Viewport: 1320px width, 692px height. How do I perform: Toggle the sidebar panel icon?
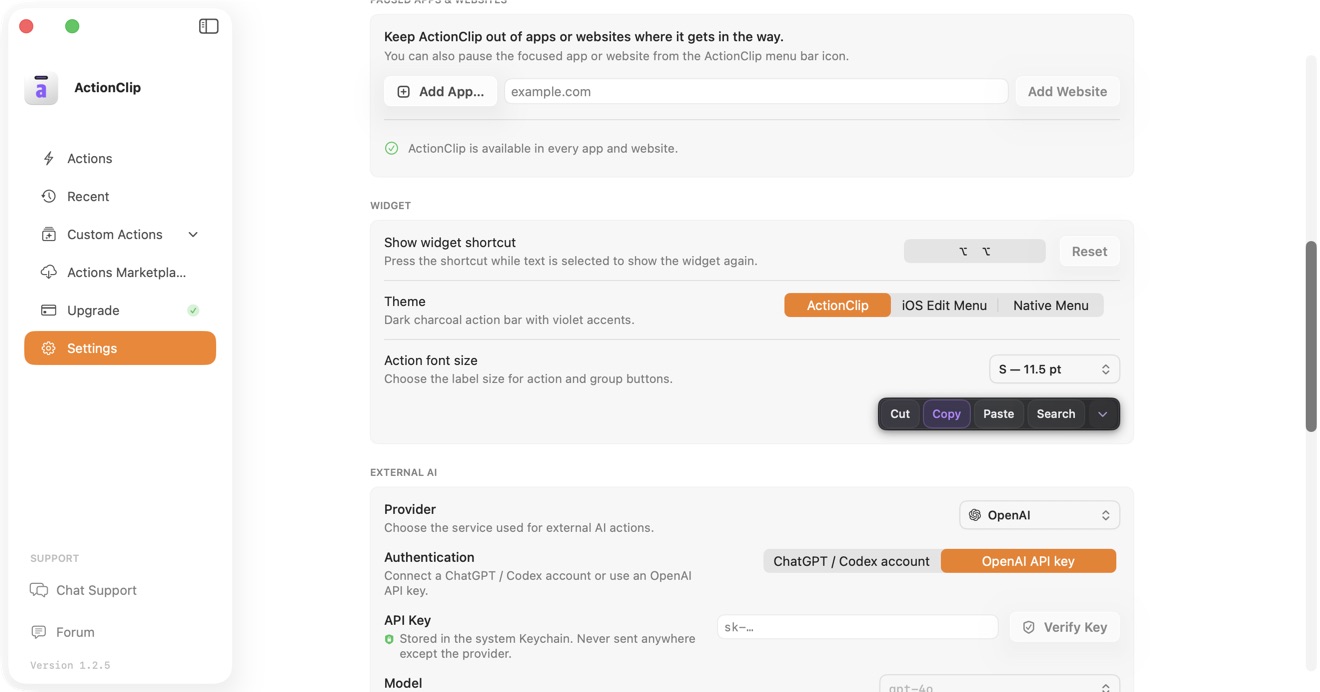(208, 27)
